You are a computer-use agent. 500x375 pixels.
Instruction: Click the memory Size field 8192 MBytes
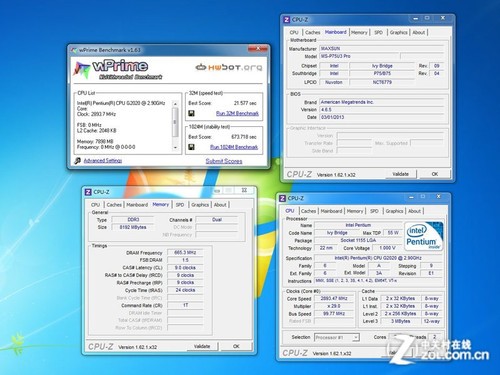click(x=133, y=227)
